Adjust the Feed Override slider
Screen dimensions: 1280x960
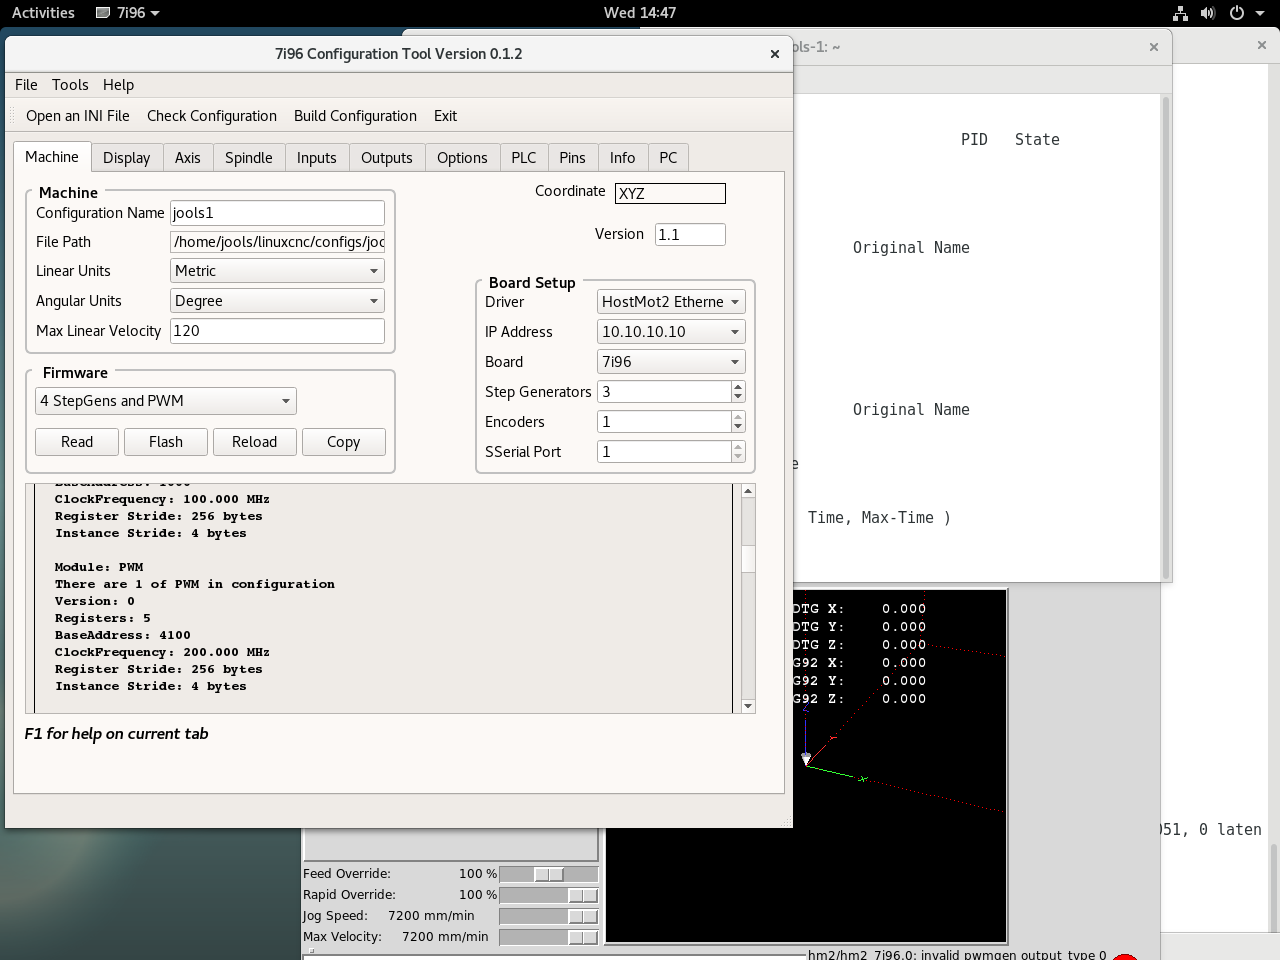[548, 874]
